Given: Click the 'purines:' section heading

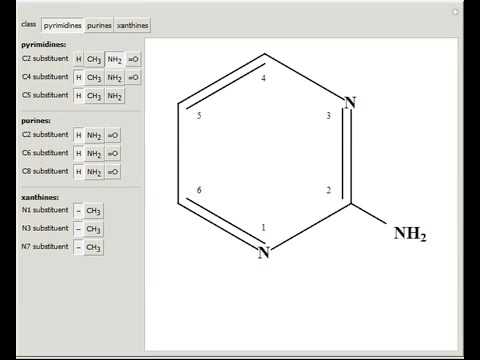Looking at the screenshot, I should point(36,121).
